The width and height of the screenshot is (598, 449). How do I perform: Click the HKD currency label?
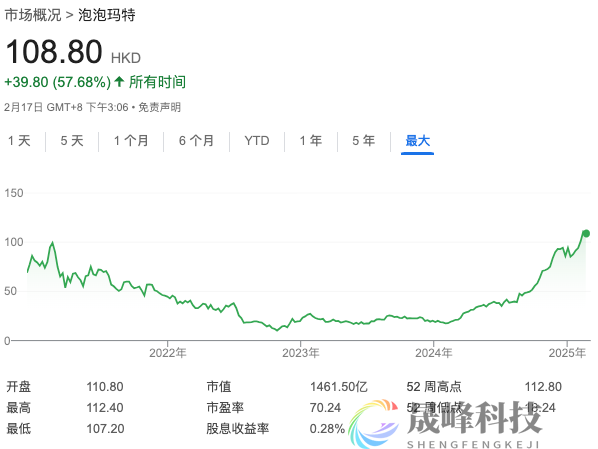click(126, 58)
